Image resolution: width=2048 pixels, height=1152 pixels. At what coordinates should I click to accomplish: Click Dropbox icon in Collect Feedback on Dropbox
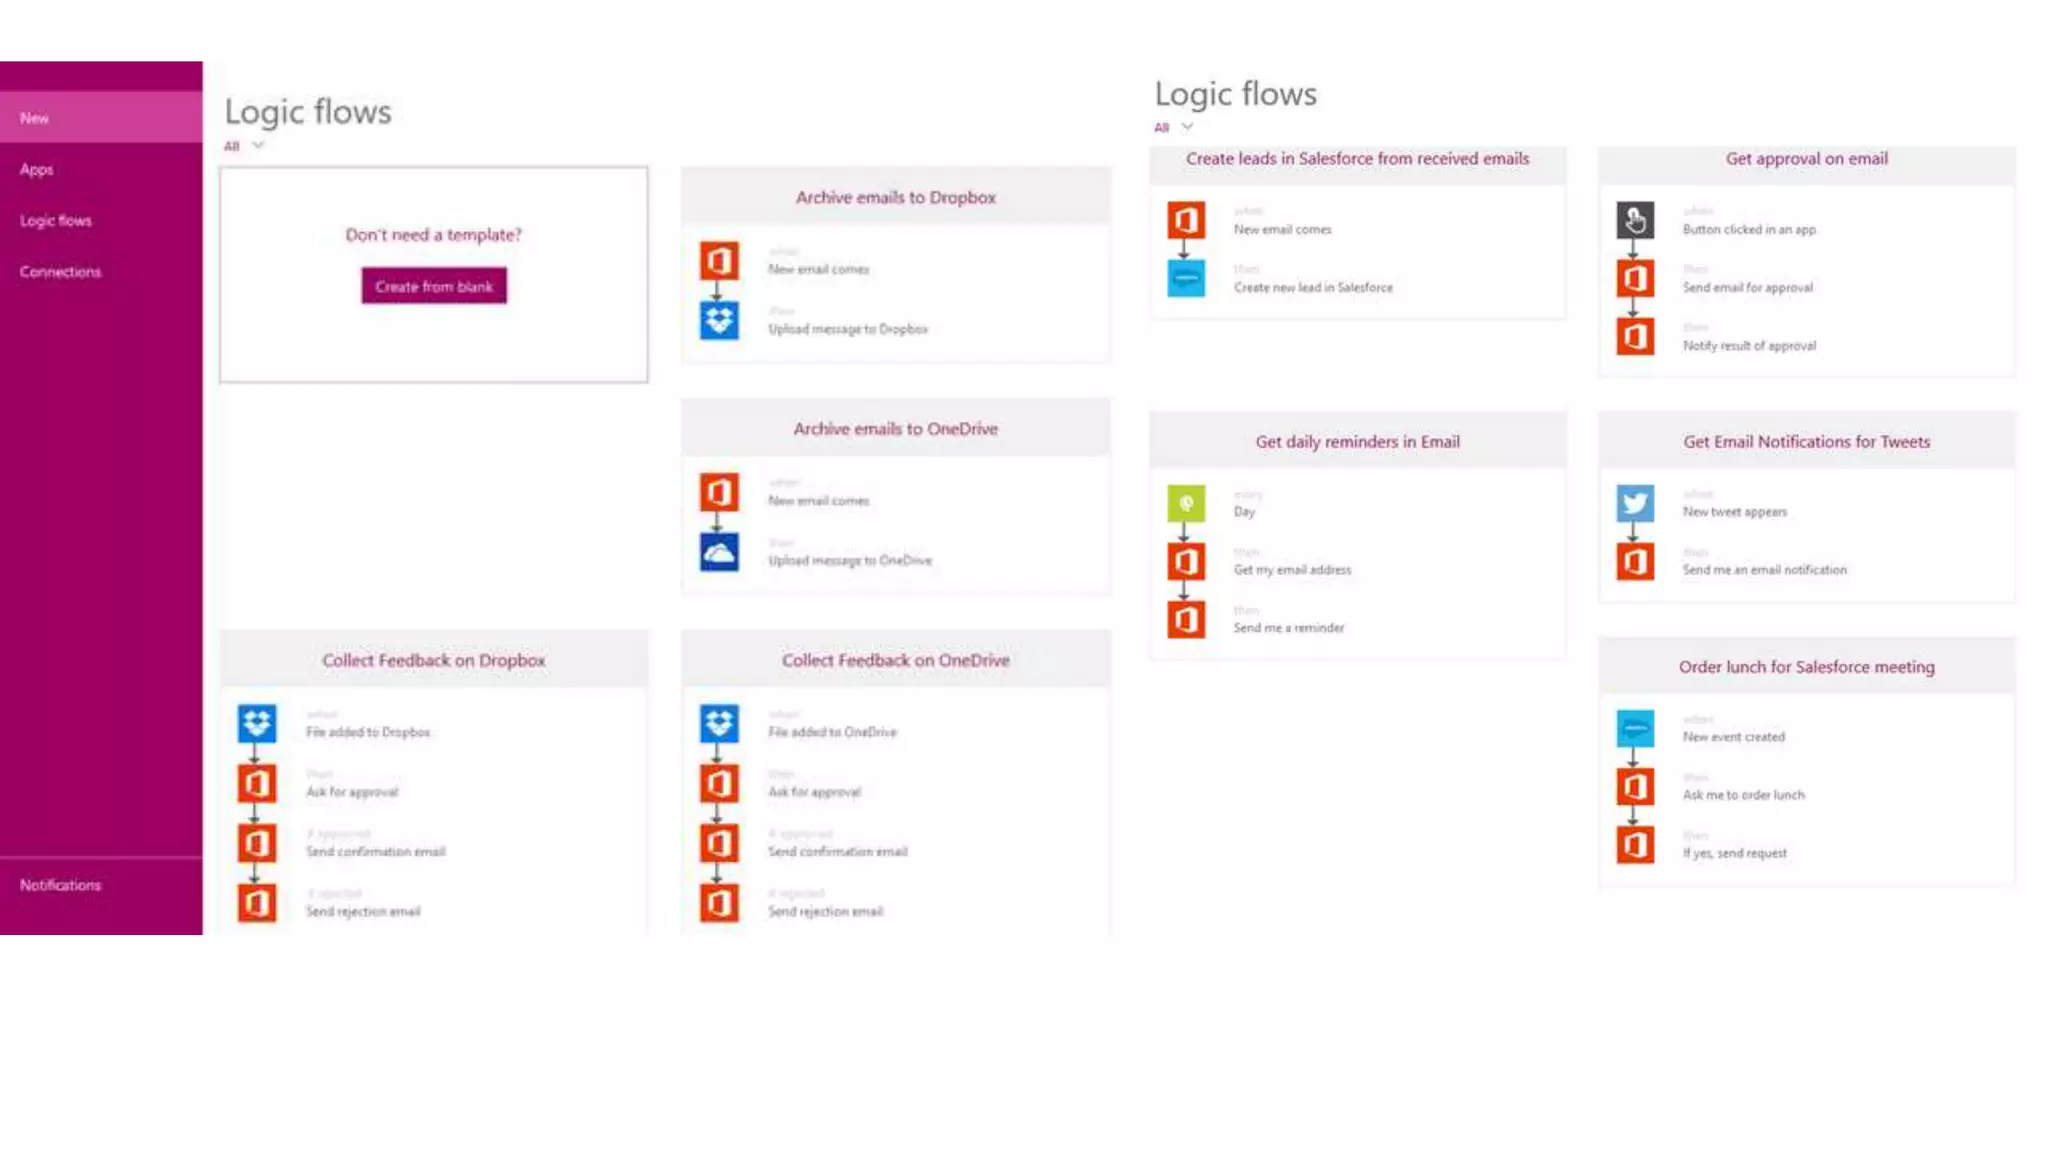(257, 723)
